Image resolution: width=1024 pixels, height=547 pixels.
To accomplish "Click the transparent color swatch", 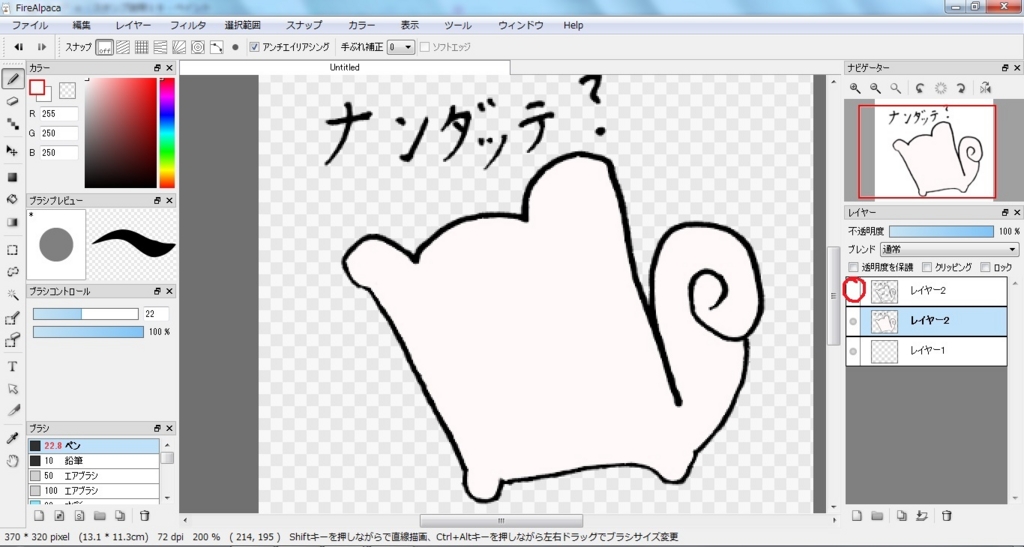I will tap(67, 90).
